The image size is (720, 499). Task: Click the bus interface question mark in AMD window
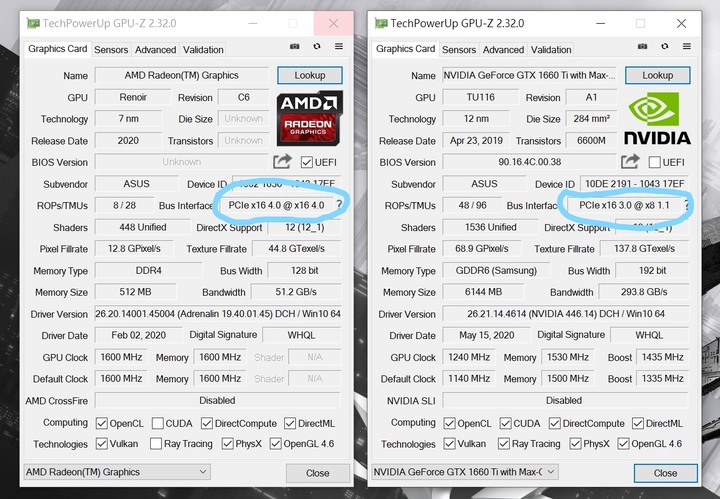[x=339, y=205]
